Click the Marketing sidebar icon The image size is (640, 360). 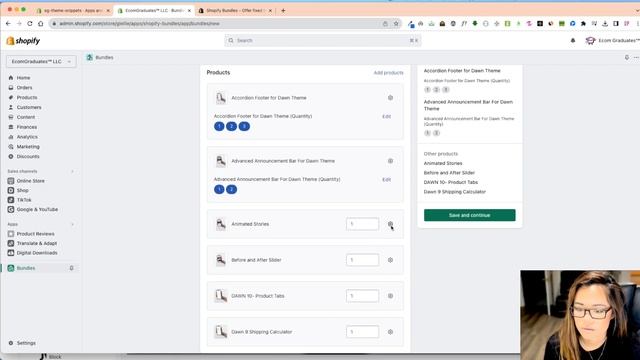[11, 147]
